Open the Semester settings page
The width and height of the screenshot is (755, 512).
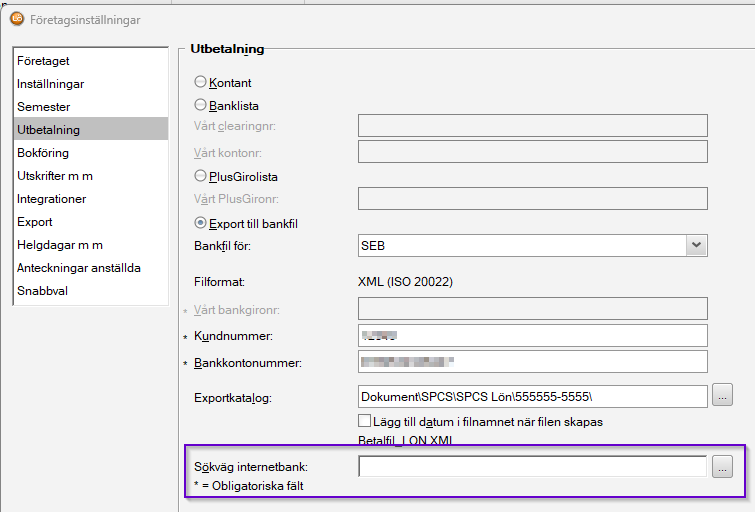[91, 107]
